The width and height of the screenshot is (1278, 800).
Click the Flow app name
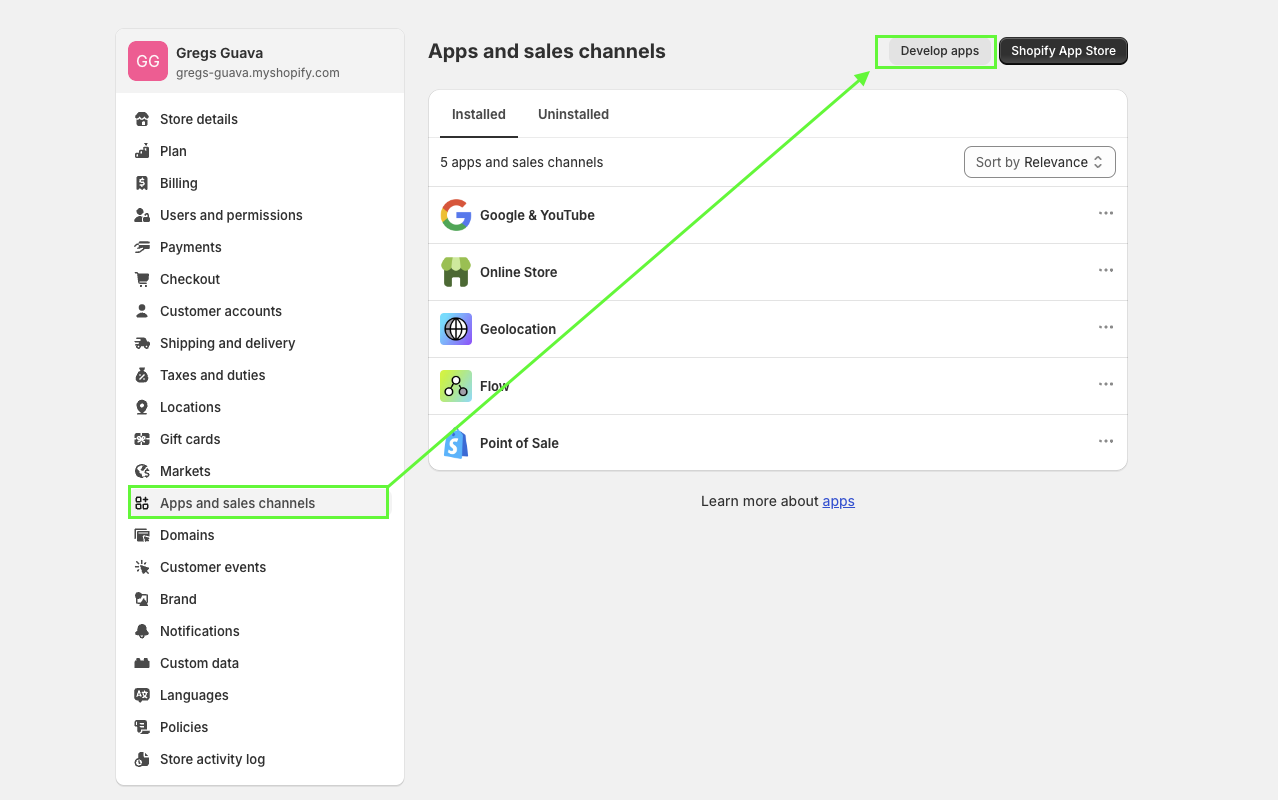[495, 386]
